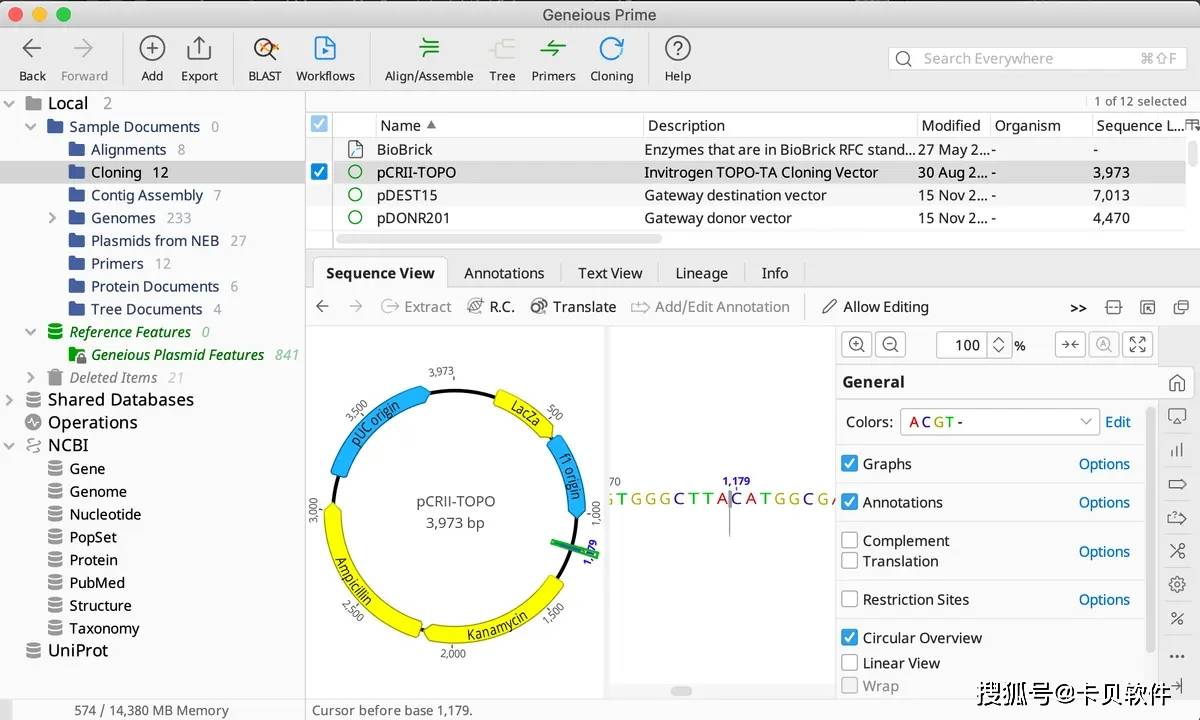
Task: Enable the Complement checkbox
Action: (850, 540)
